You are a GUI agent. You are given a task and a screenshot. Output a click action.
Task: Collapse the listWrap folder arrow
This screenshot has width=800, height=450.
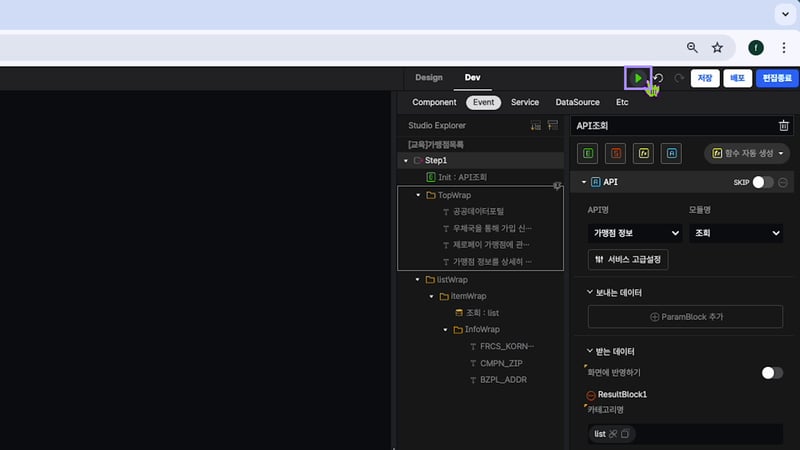click(x=417, y=280)
